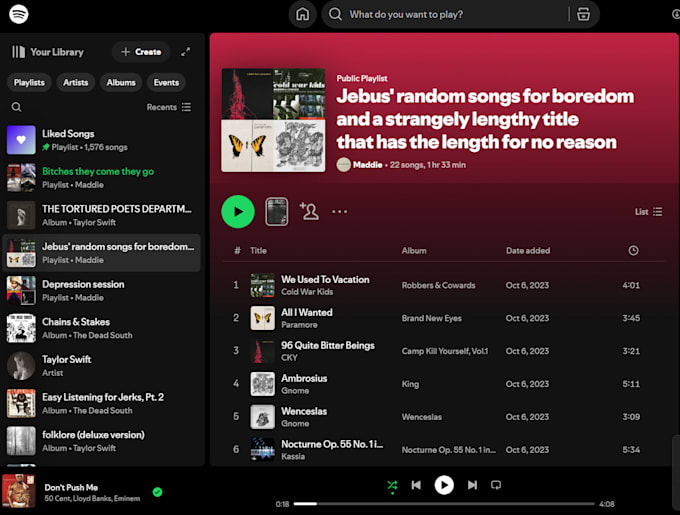Click the search magnifier icon in top bar
This screenshot has width=680, height=515.
coord(335,14)
